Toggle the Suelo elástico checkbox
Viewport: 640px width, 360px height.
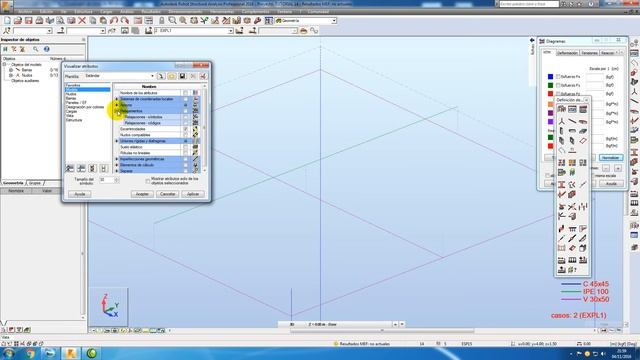coord(186,147)
